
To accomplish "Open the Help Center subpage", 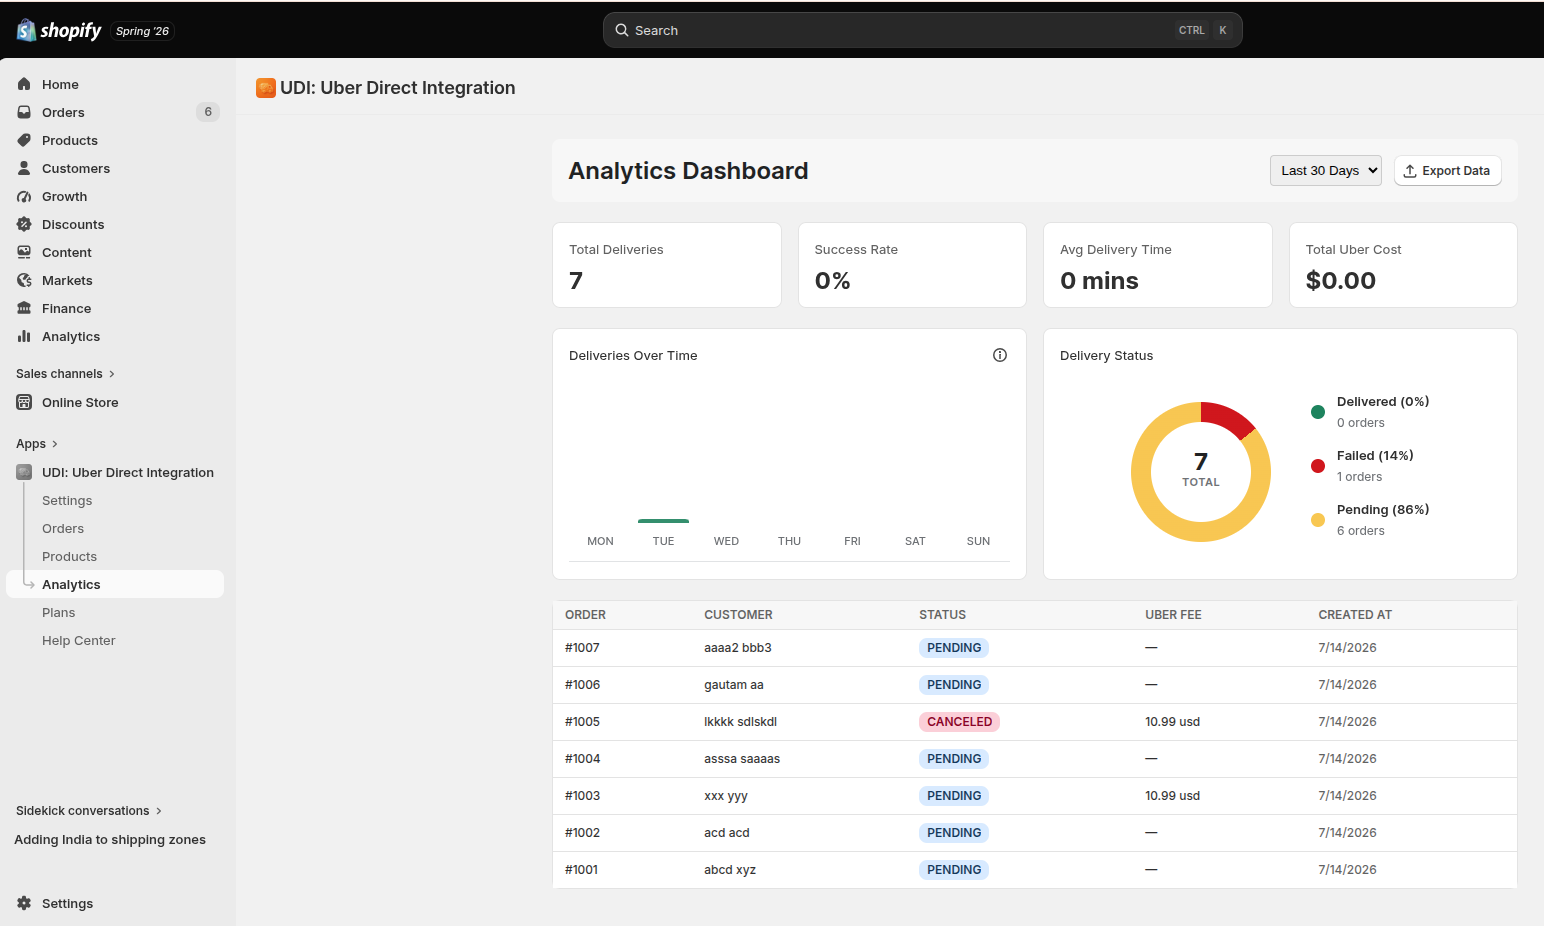I will tap(79, 640).
